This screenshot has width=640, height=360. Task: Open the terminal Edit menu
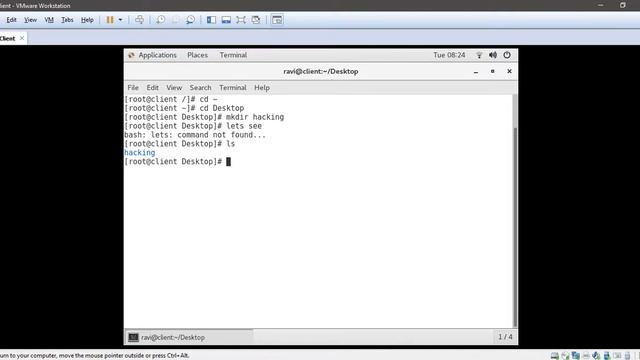153,88
